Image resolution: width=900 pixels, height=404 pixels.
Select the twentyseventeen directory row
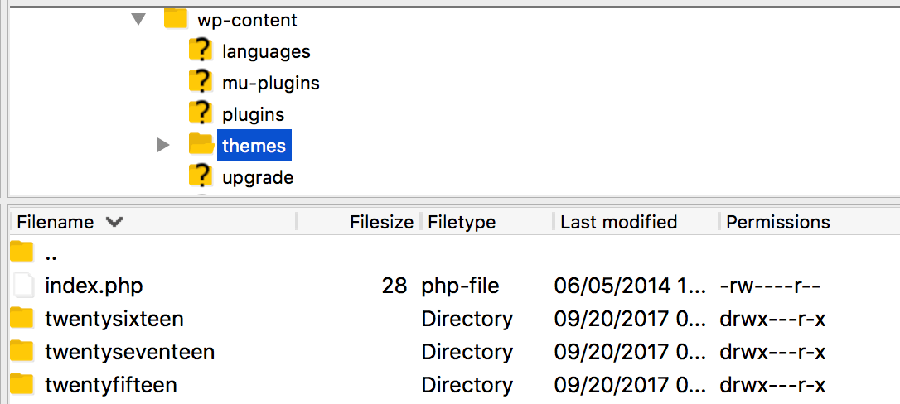tap(130, 352)
